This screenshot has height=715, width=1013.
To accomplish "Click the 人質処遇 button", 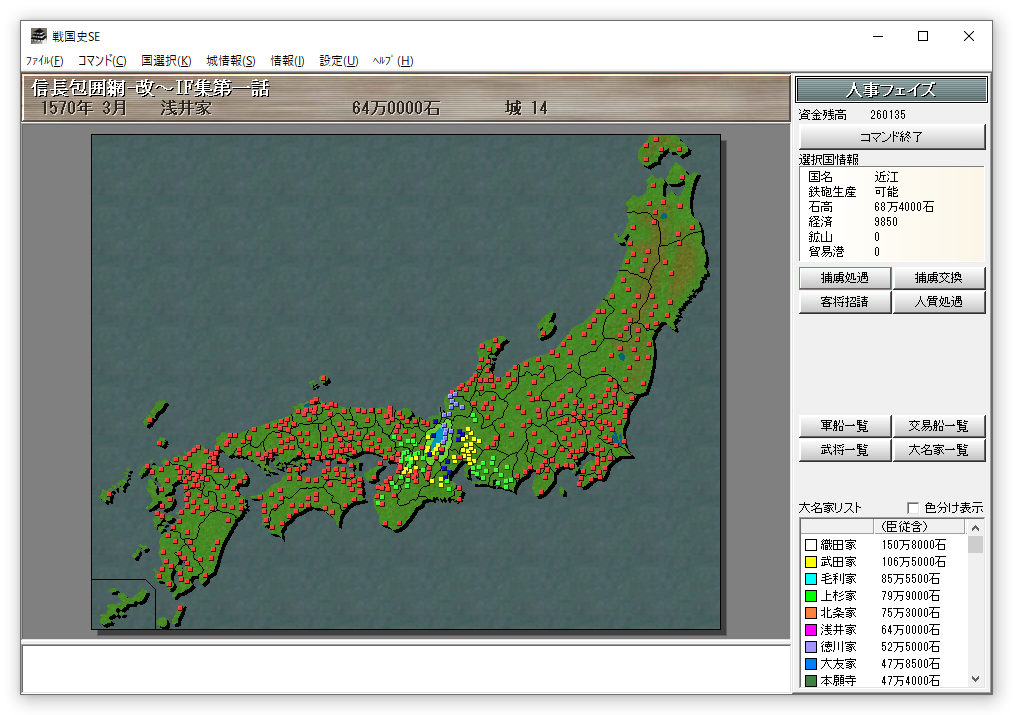I will (x=938, y=302).
